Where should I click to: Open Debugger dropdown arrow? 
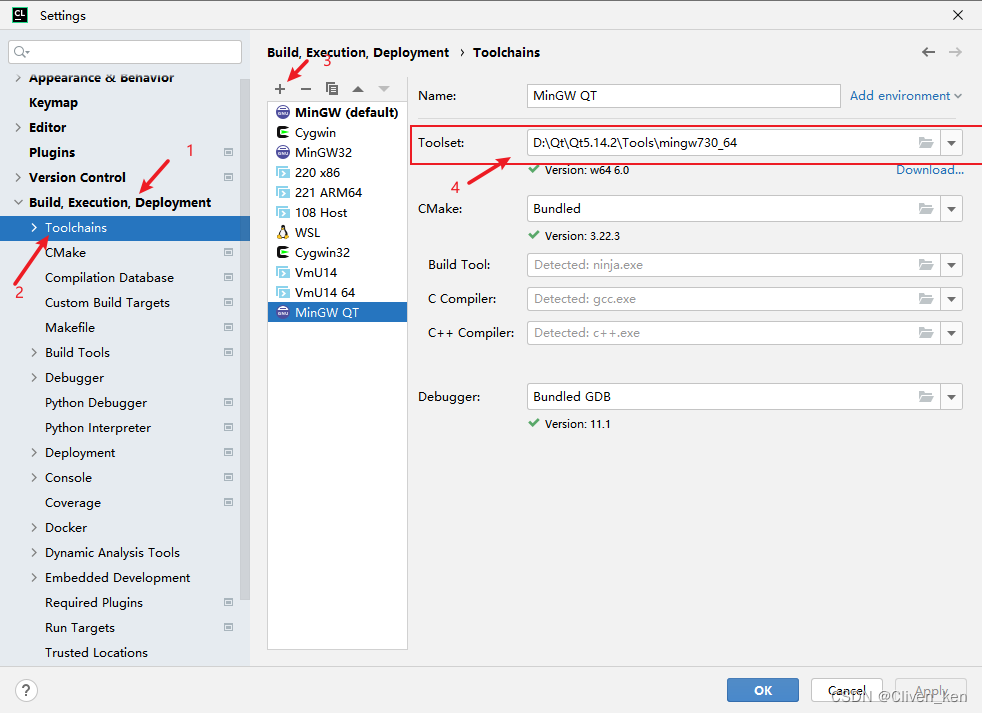point(951,397)
